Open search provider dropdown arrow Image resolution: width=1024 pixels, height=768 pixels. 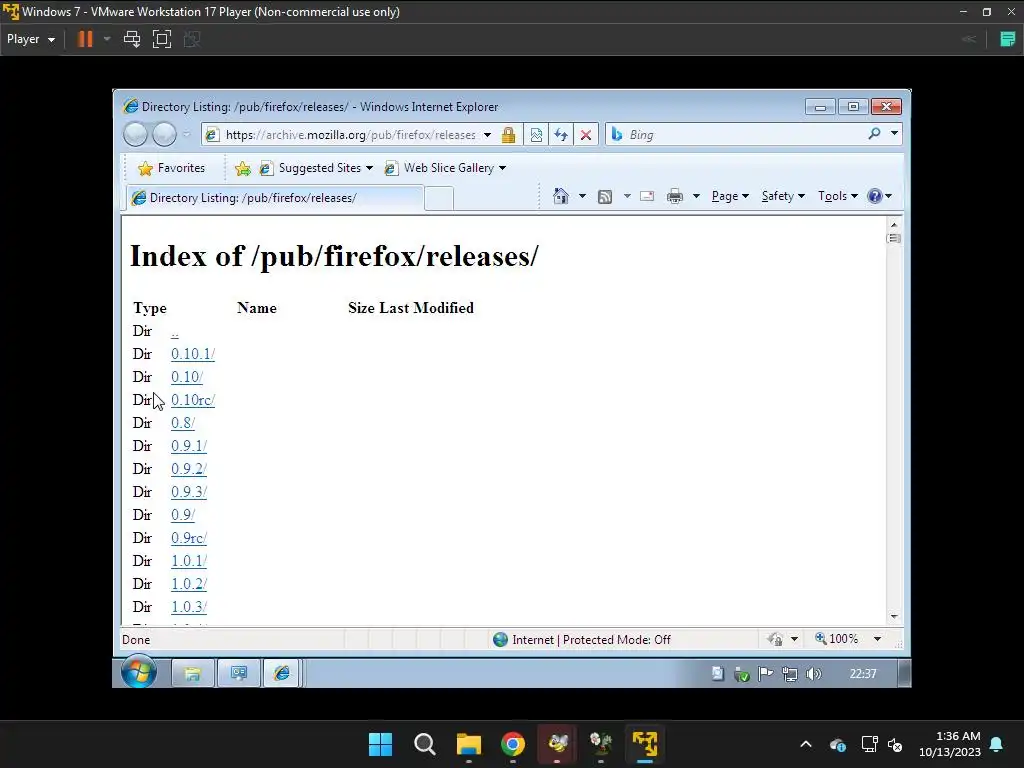coord(894,133)
